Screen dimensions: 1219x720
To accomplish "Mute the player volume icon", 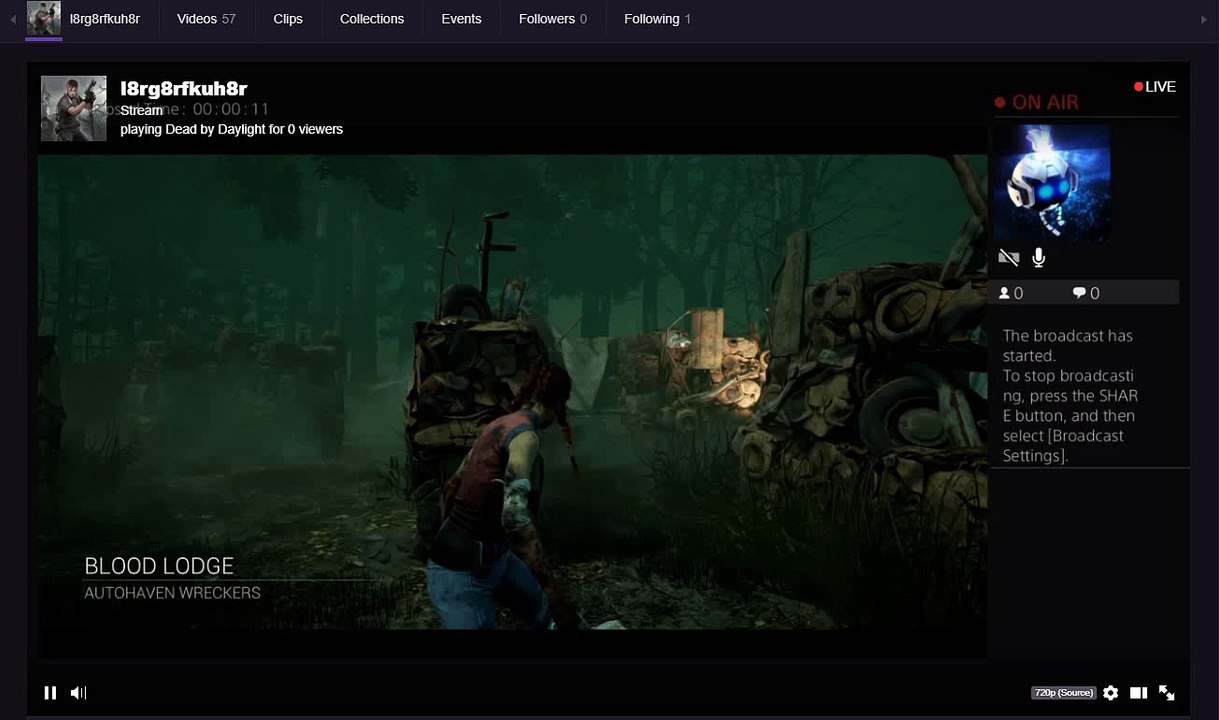I will tap(79, 692).
